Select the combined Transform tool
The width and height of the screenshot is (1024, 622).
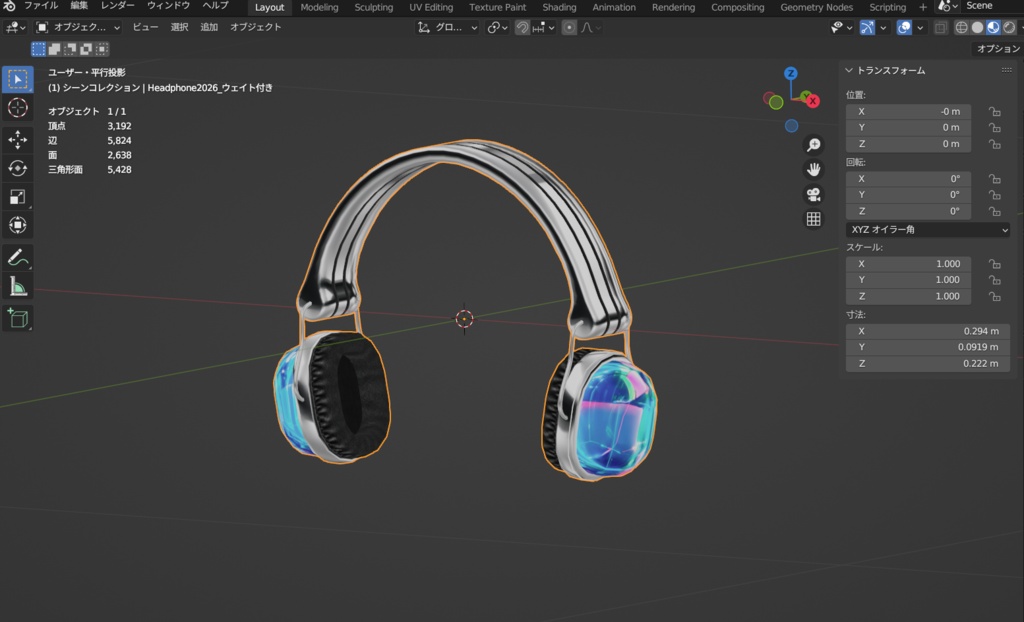coord(18,225)
